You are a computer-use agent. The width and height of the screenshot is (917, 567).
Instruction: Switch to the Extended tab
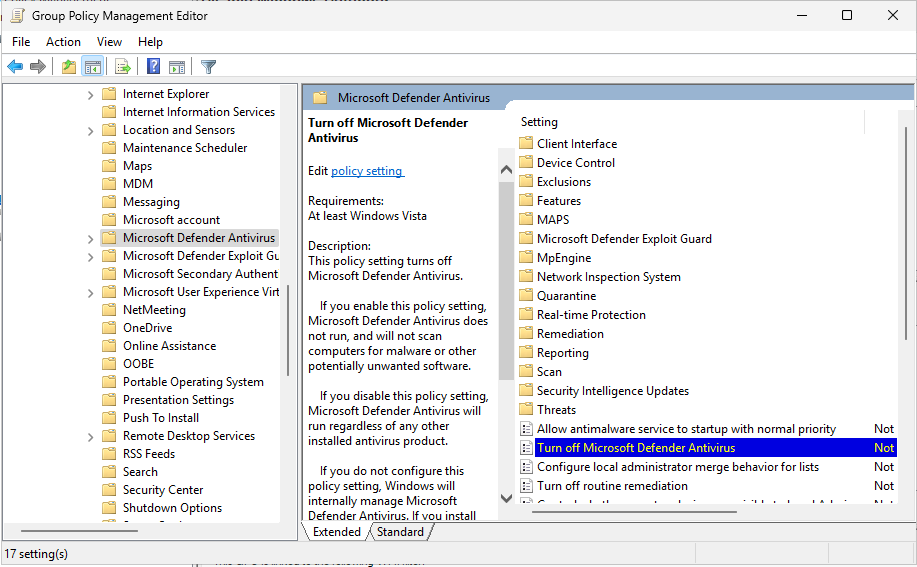point(336,532)
